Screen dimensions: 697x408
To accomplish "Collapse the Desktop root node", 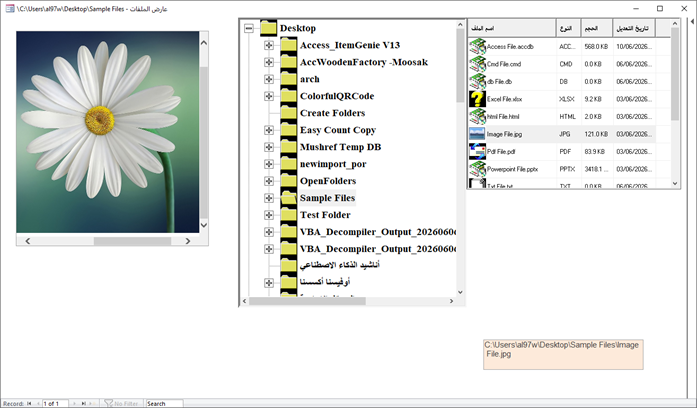I will (x=249, y=28).
